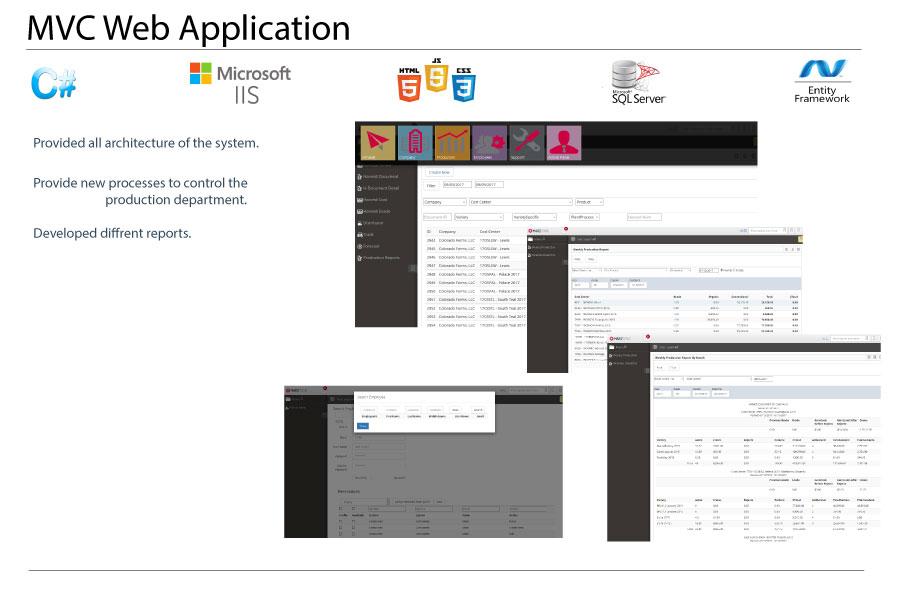This screenshot has height=600, width=900.
Task: Click the Create New button
Action: pos(441,173)
